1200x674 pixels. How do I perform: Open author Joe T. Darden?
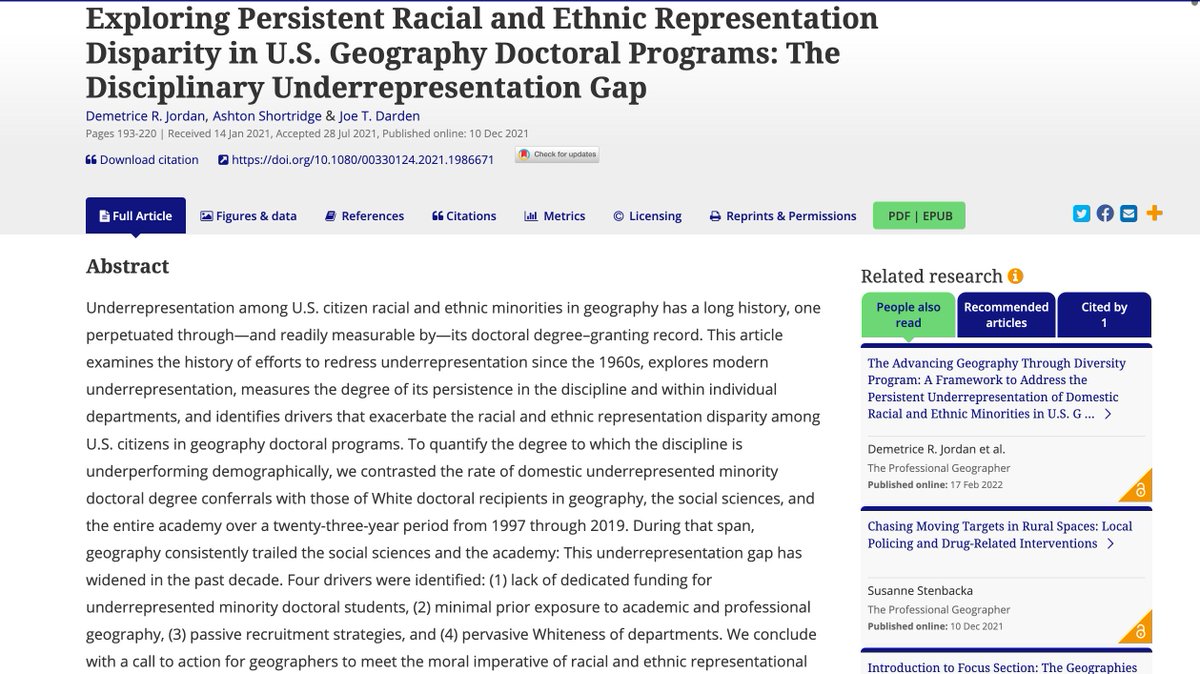[x=380, y=116]
